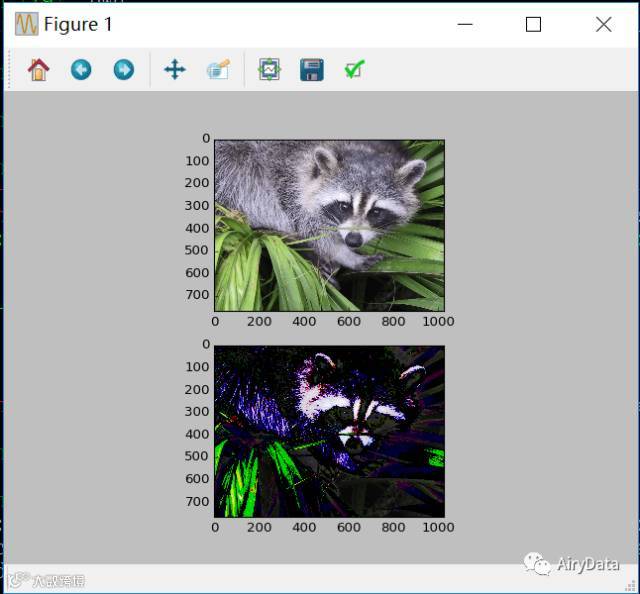The image size is (640, 594).
Task: Click the color-altered raccoon image plot
Action: coord(329,432)
